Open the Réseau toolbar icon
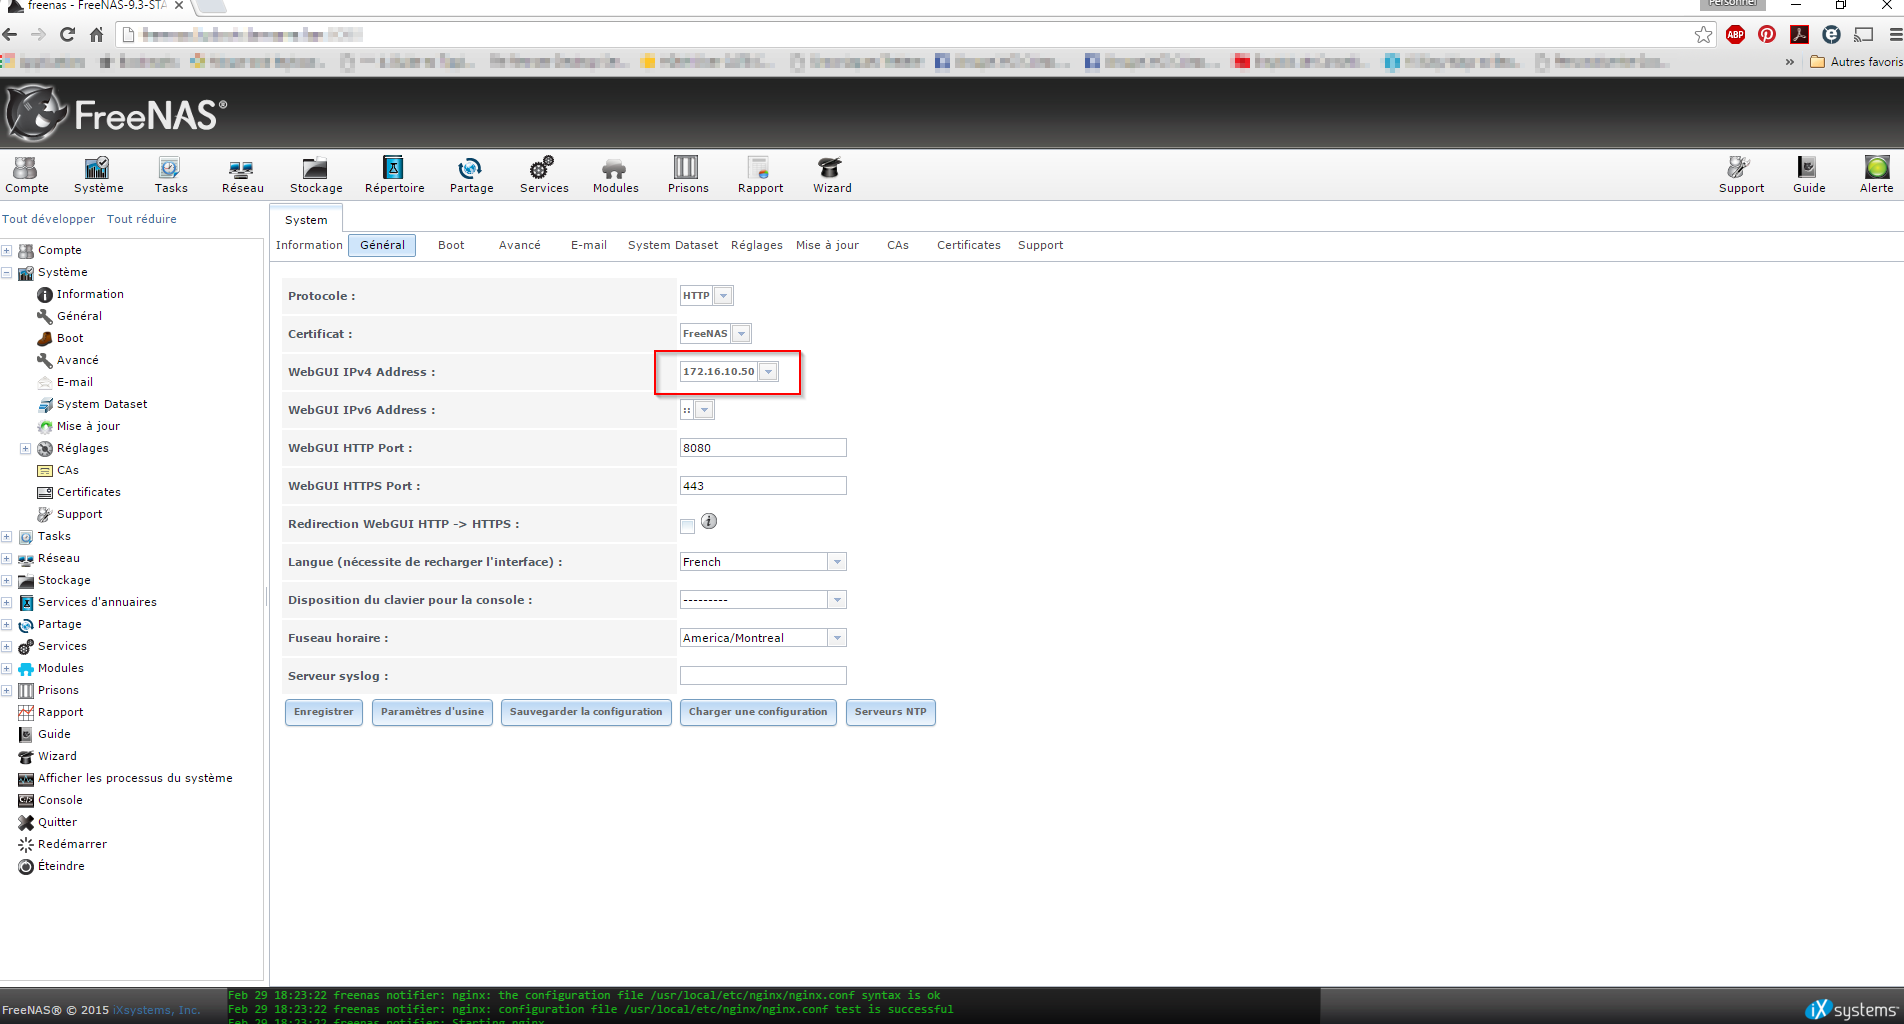 (x=242, y=175)
